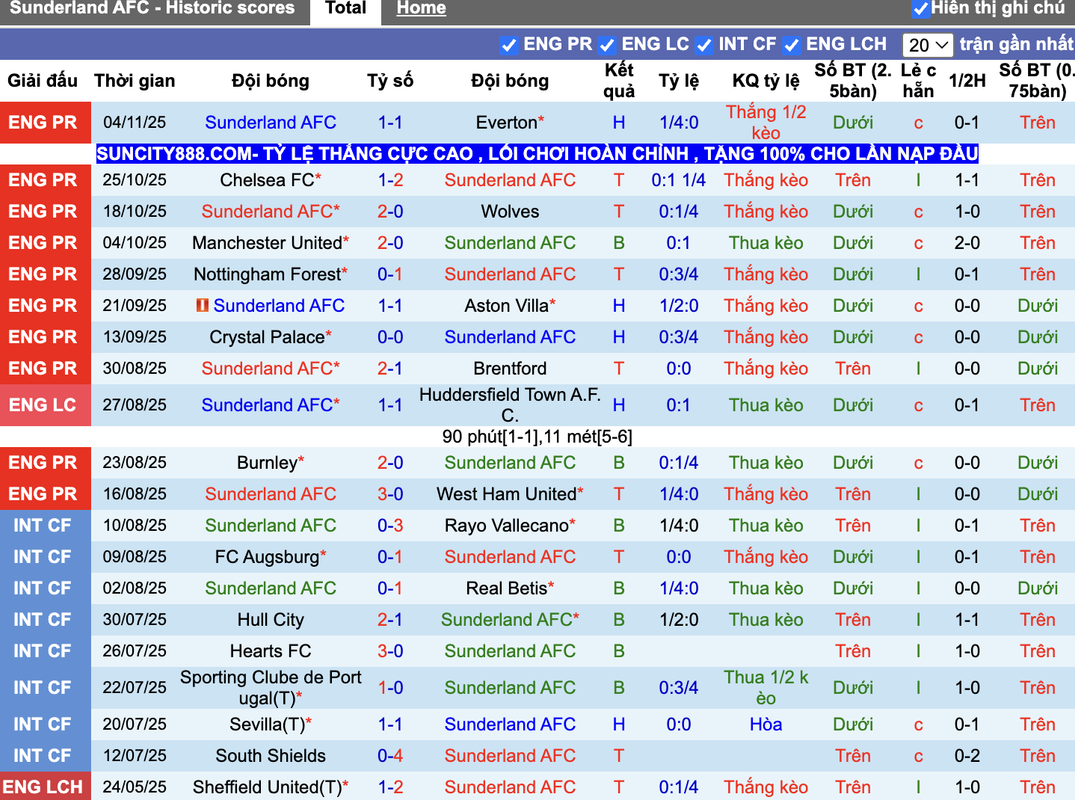Click '90 phút[1-1],11 mét[5-6]' note
This screenshot has width=1075, height=800.
point(537,437)
